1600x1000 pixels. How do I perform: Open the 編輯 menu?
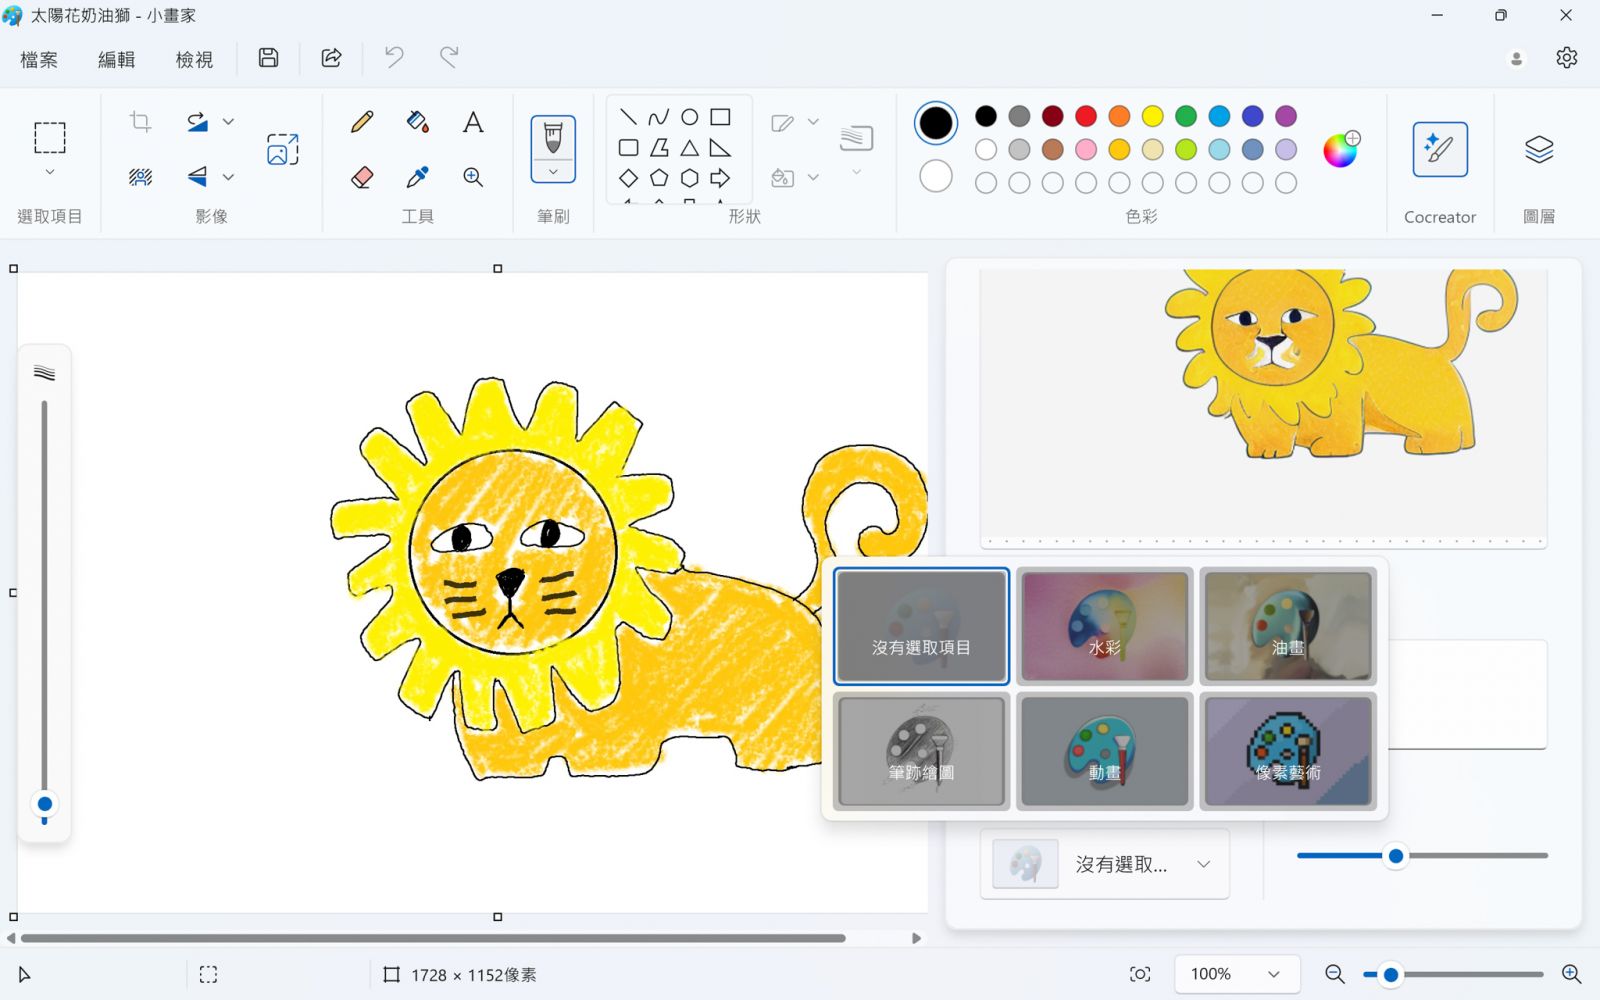pos(116,59)
